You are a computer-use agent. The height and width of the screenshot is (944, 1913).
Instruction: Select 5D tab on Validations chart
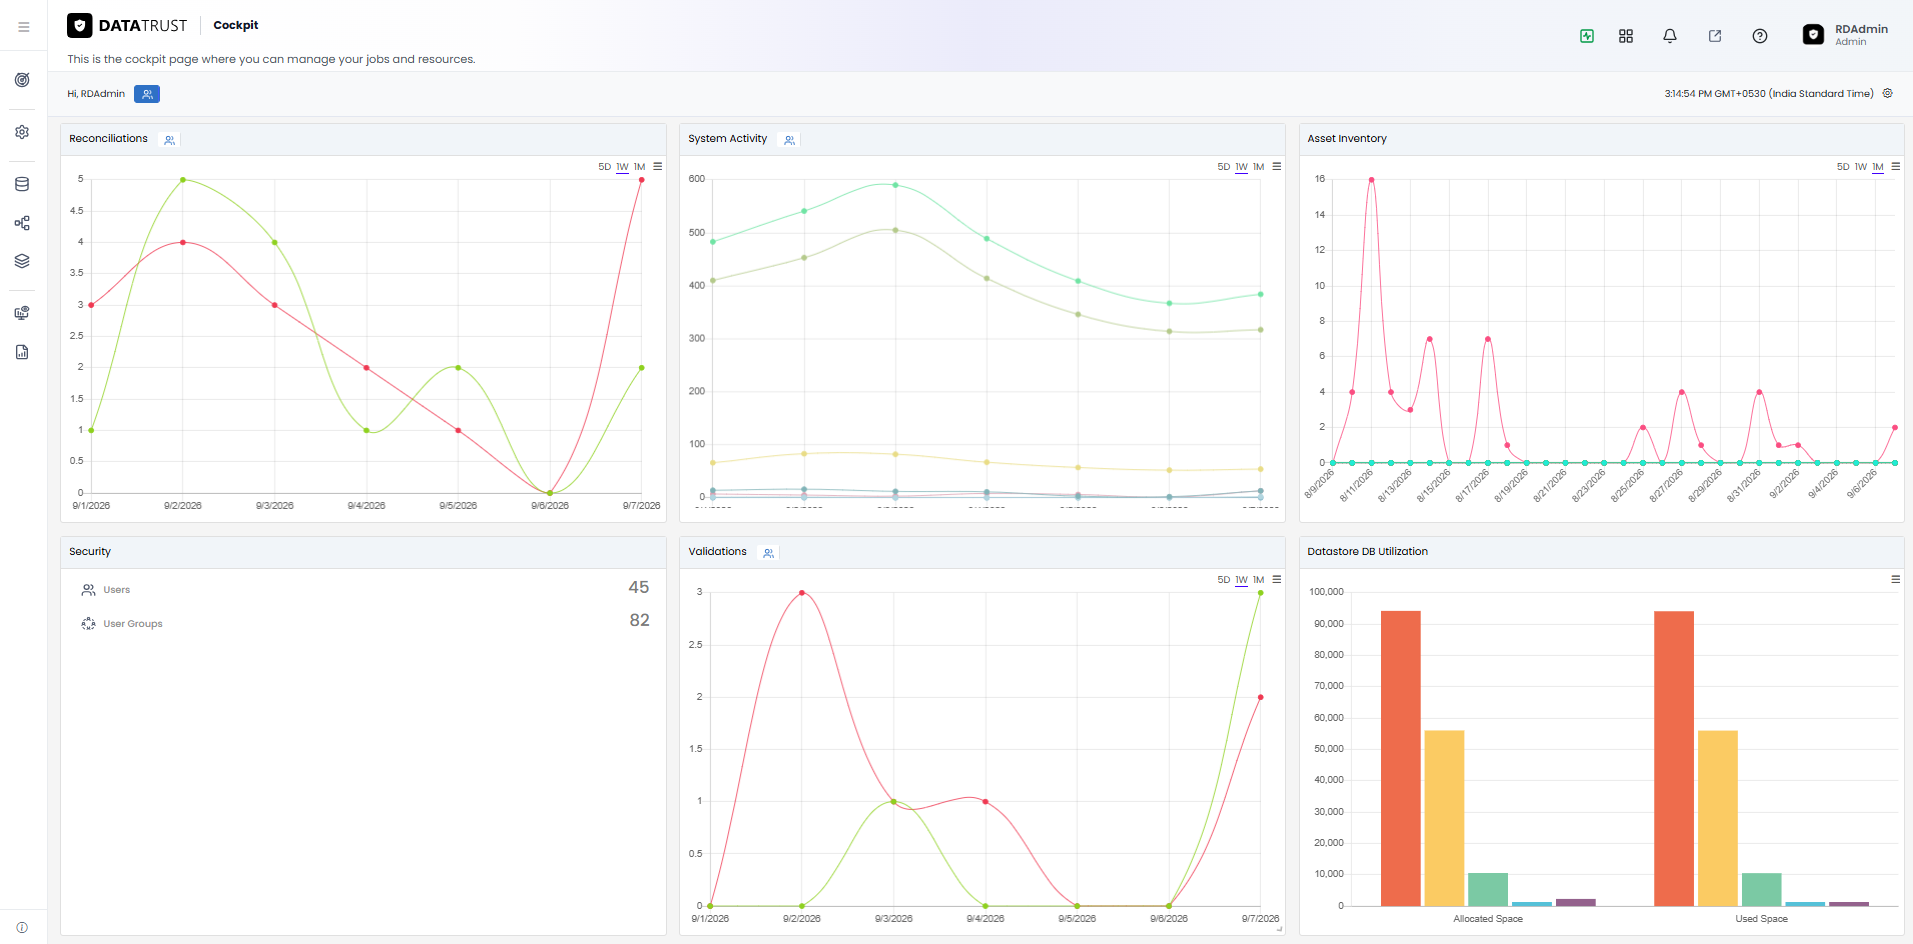[1224, 580]
